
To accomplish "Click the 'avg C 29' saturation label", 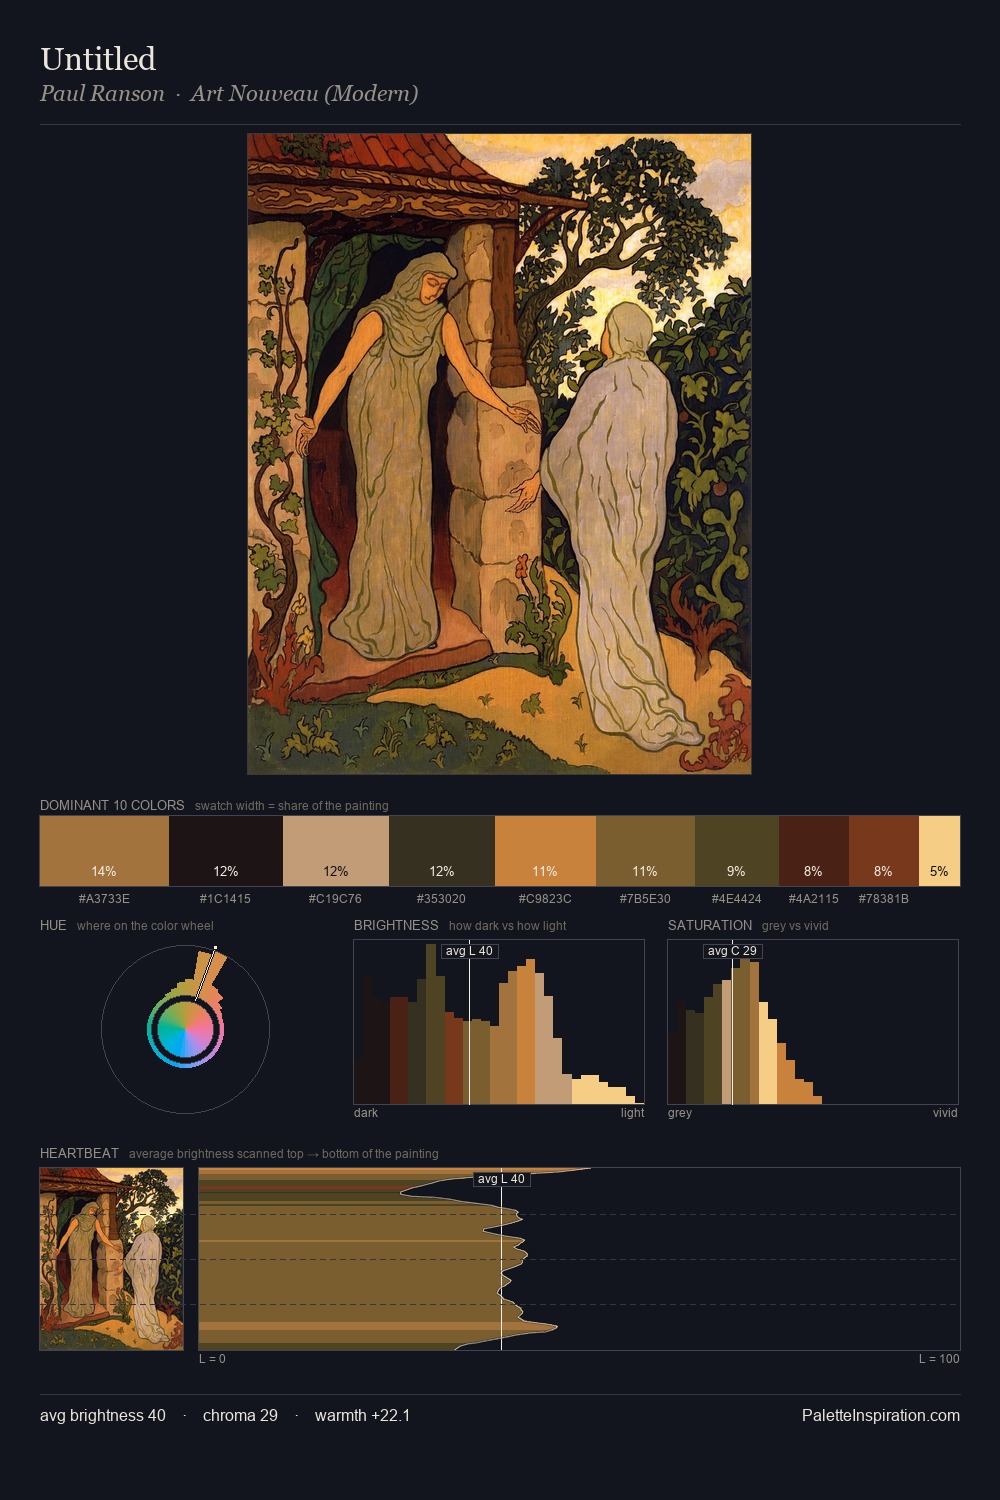I will (733, 951).
